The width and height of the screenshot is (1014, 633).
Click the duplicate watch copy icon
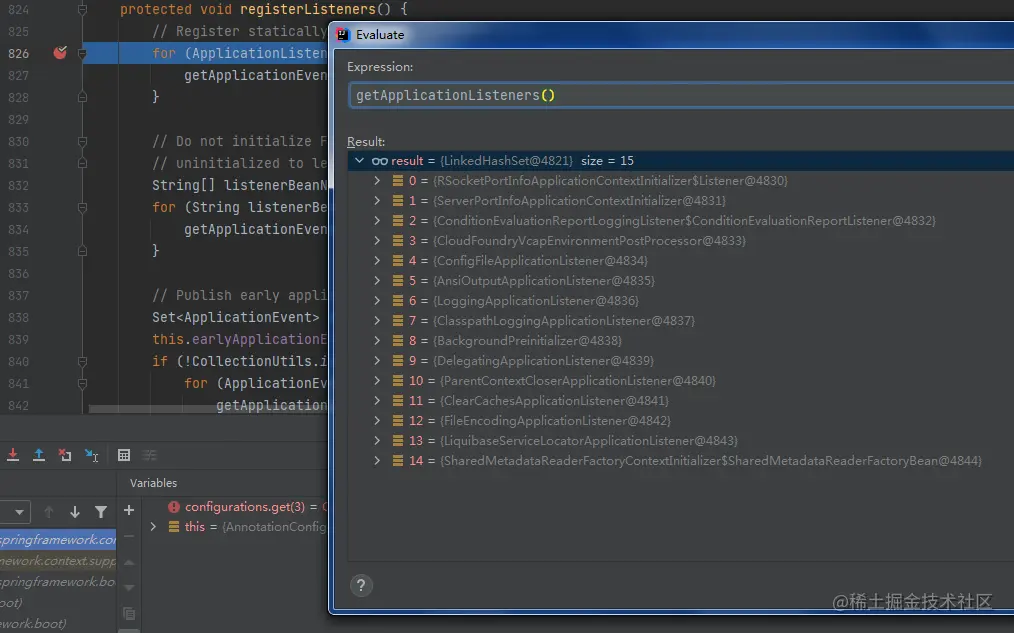click(x=129, y=613)
